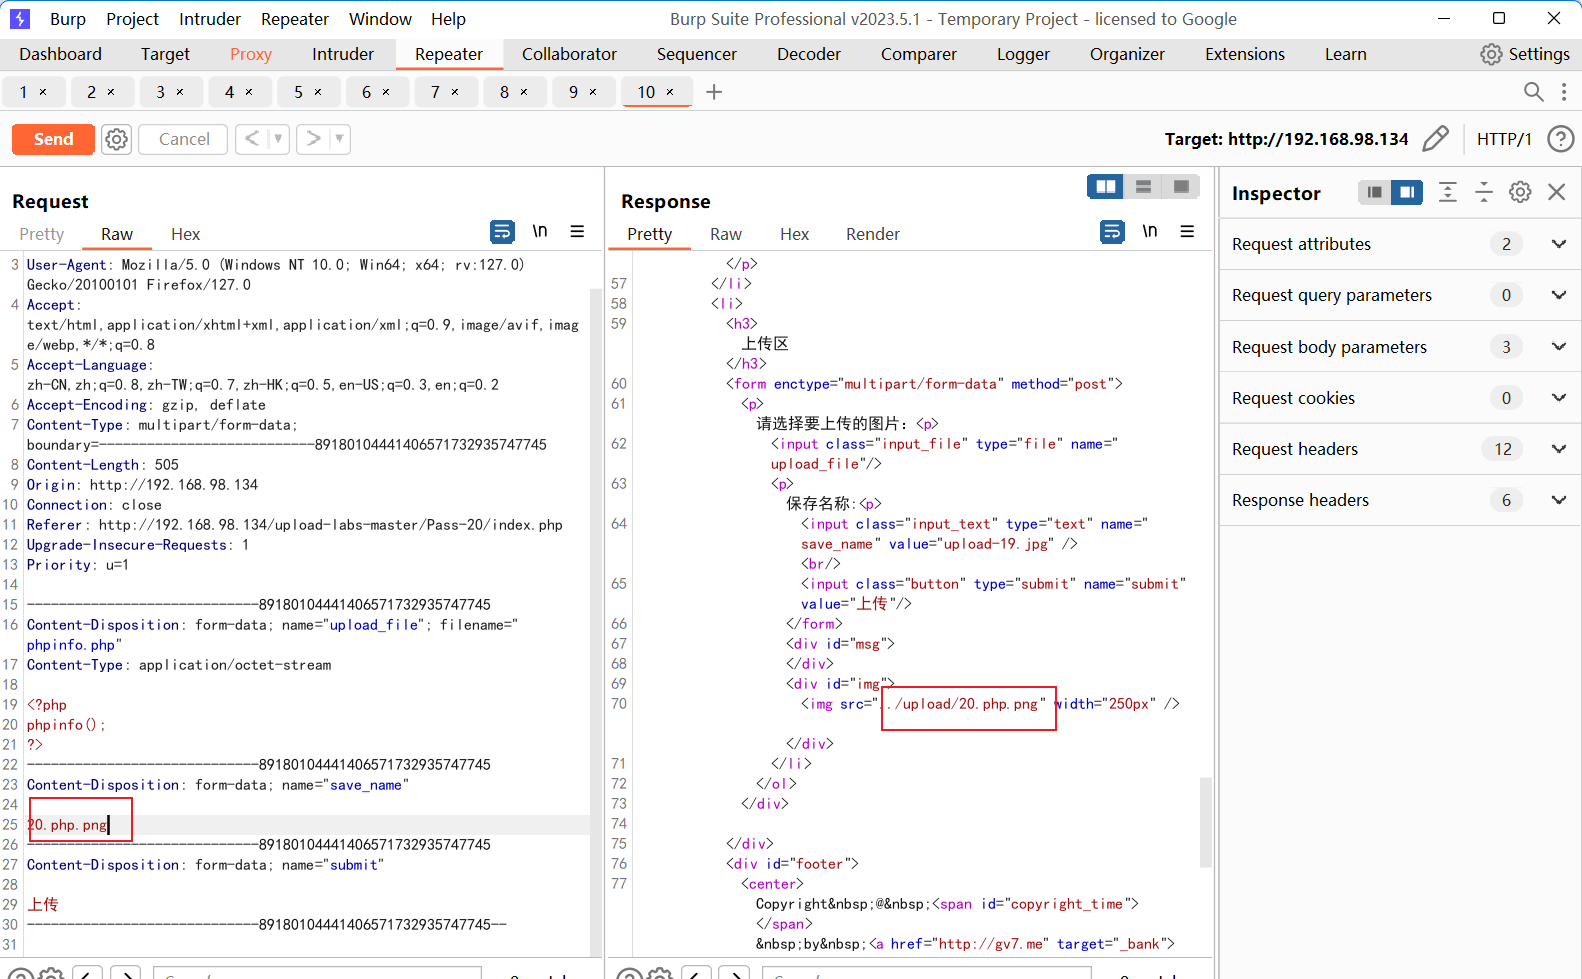Select Repeater tab 3

[x=161, y=92]
